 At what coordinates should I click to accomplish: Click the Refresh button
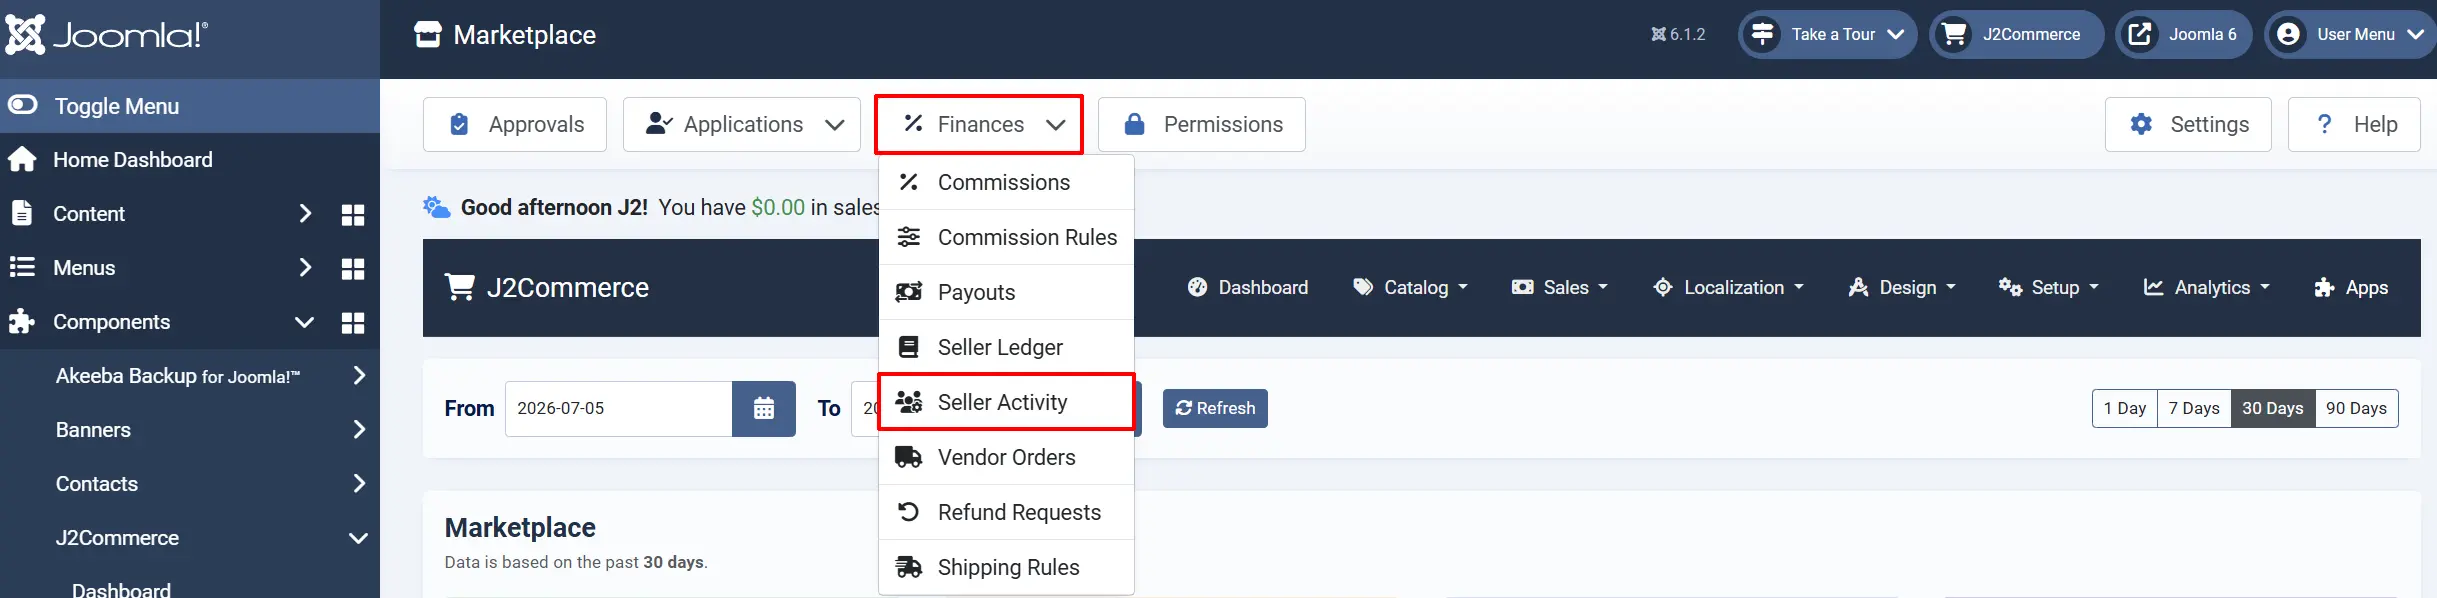click(1215, 408)
